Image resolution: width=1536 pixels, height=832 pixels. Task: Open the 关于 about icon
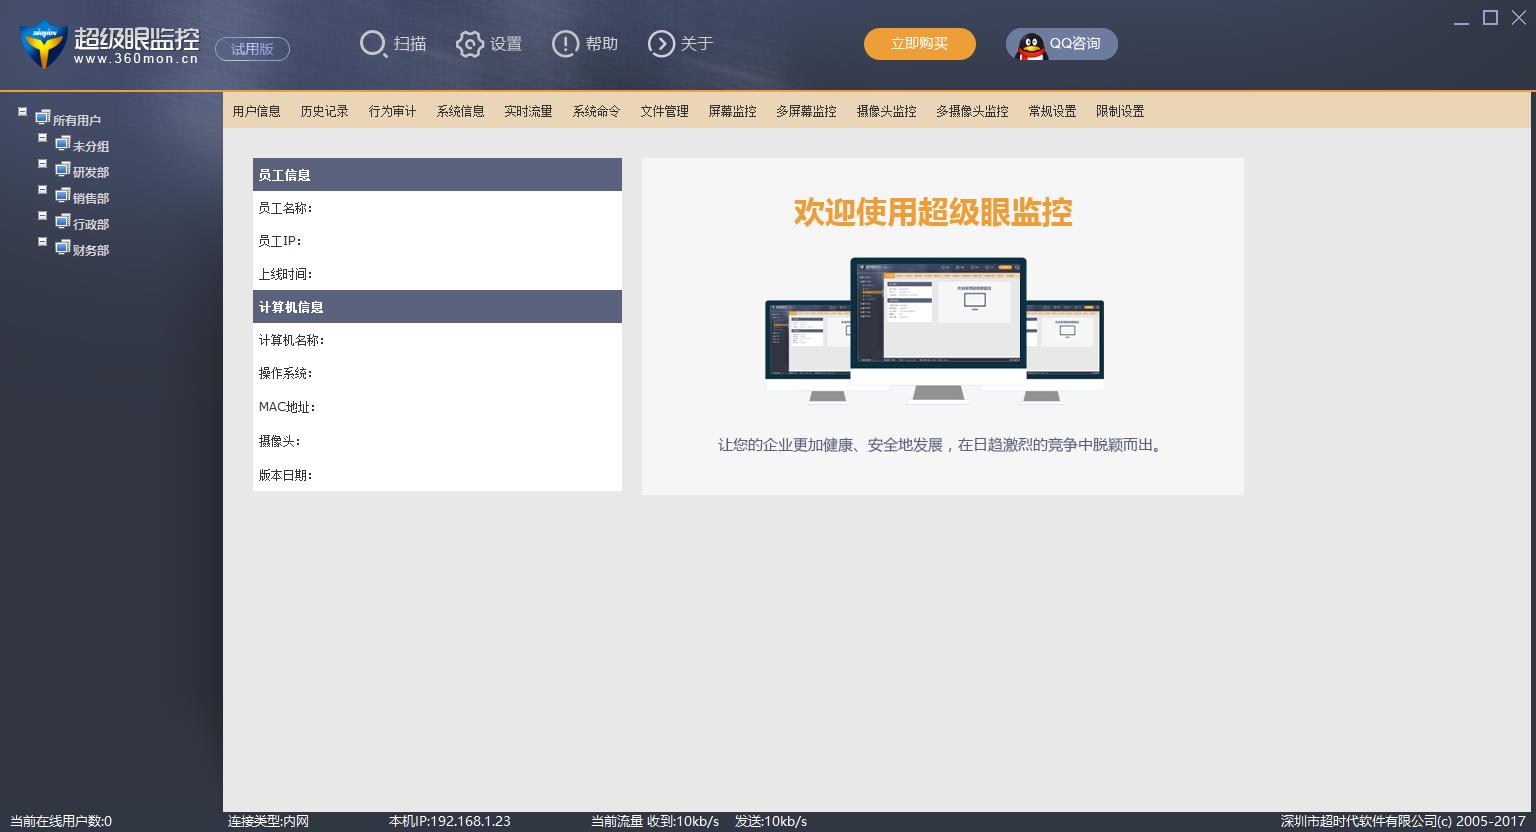click(661, 44)
